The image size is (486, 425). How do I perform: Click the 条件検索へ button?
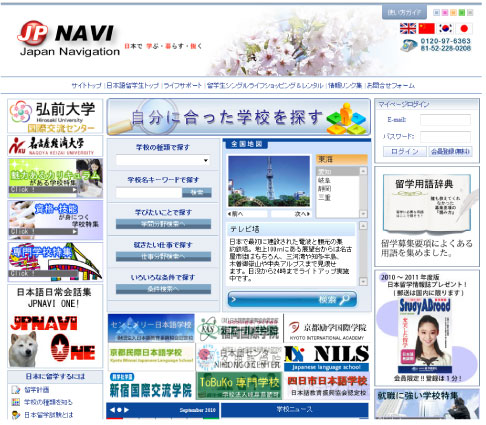163,289
